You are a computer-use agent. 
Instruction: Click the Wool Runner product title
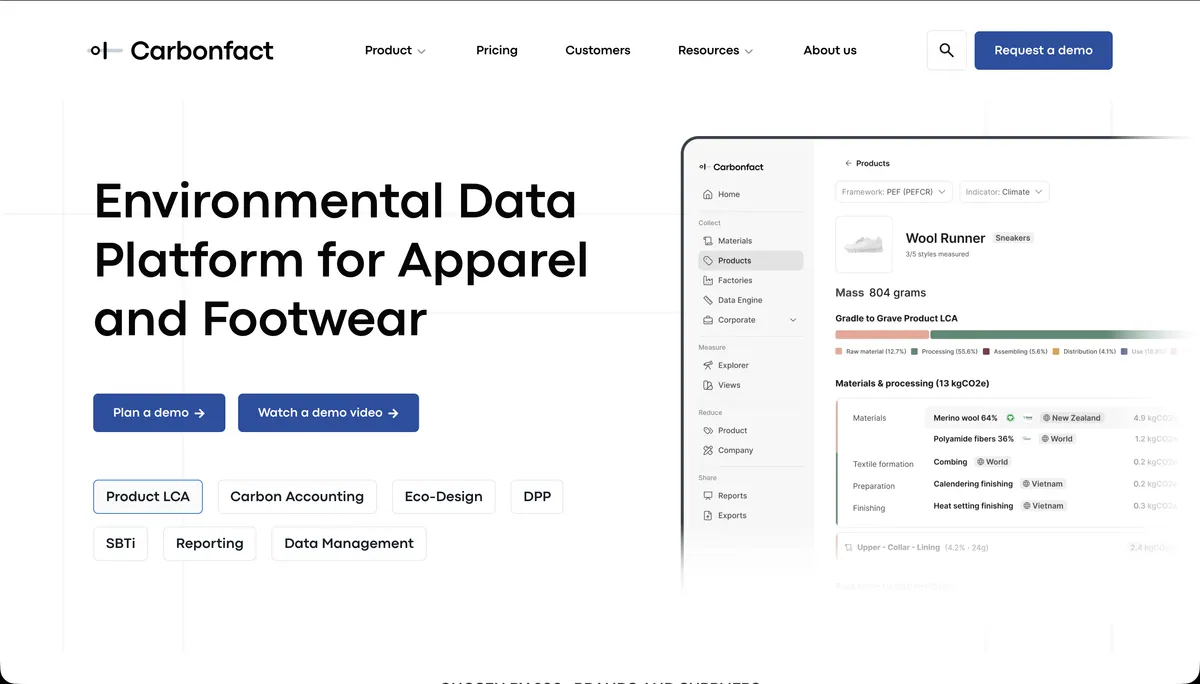tap(945, 238)
